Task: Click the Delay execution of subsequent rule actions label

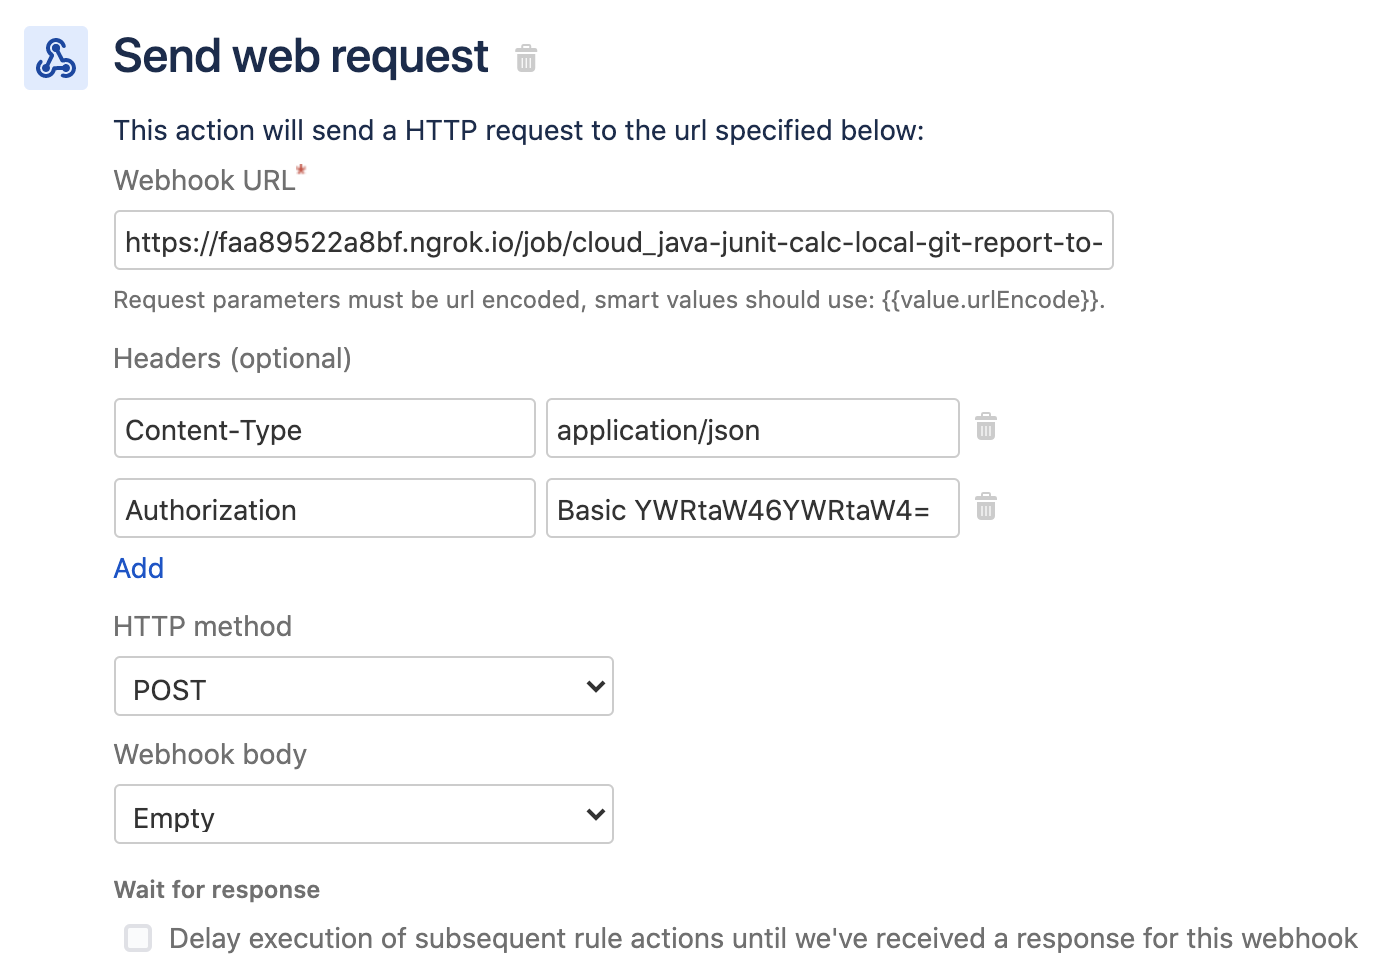Action: pos(763,938)
